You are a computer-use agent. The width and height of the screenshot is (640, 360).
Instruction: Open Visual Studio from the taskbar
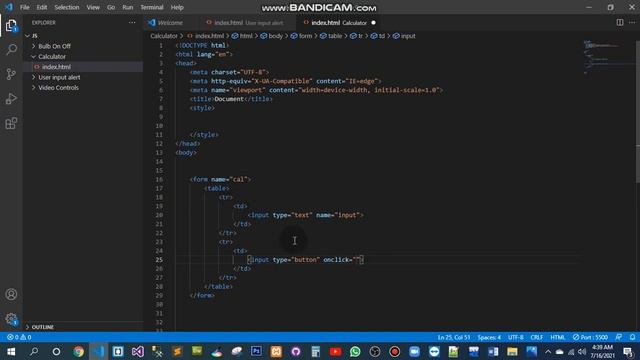pos(138,351)
